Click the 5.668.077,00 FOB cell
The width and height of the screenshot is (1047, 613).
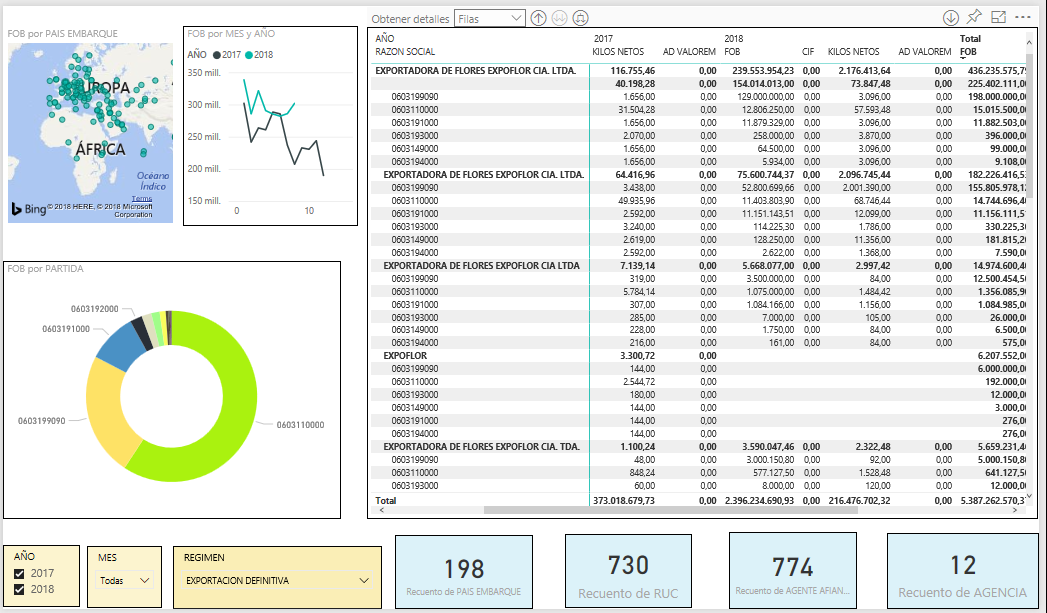click(768, 265)
